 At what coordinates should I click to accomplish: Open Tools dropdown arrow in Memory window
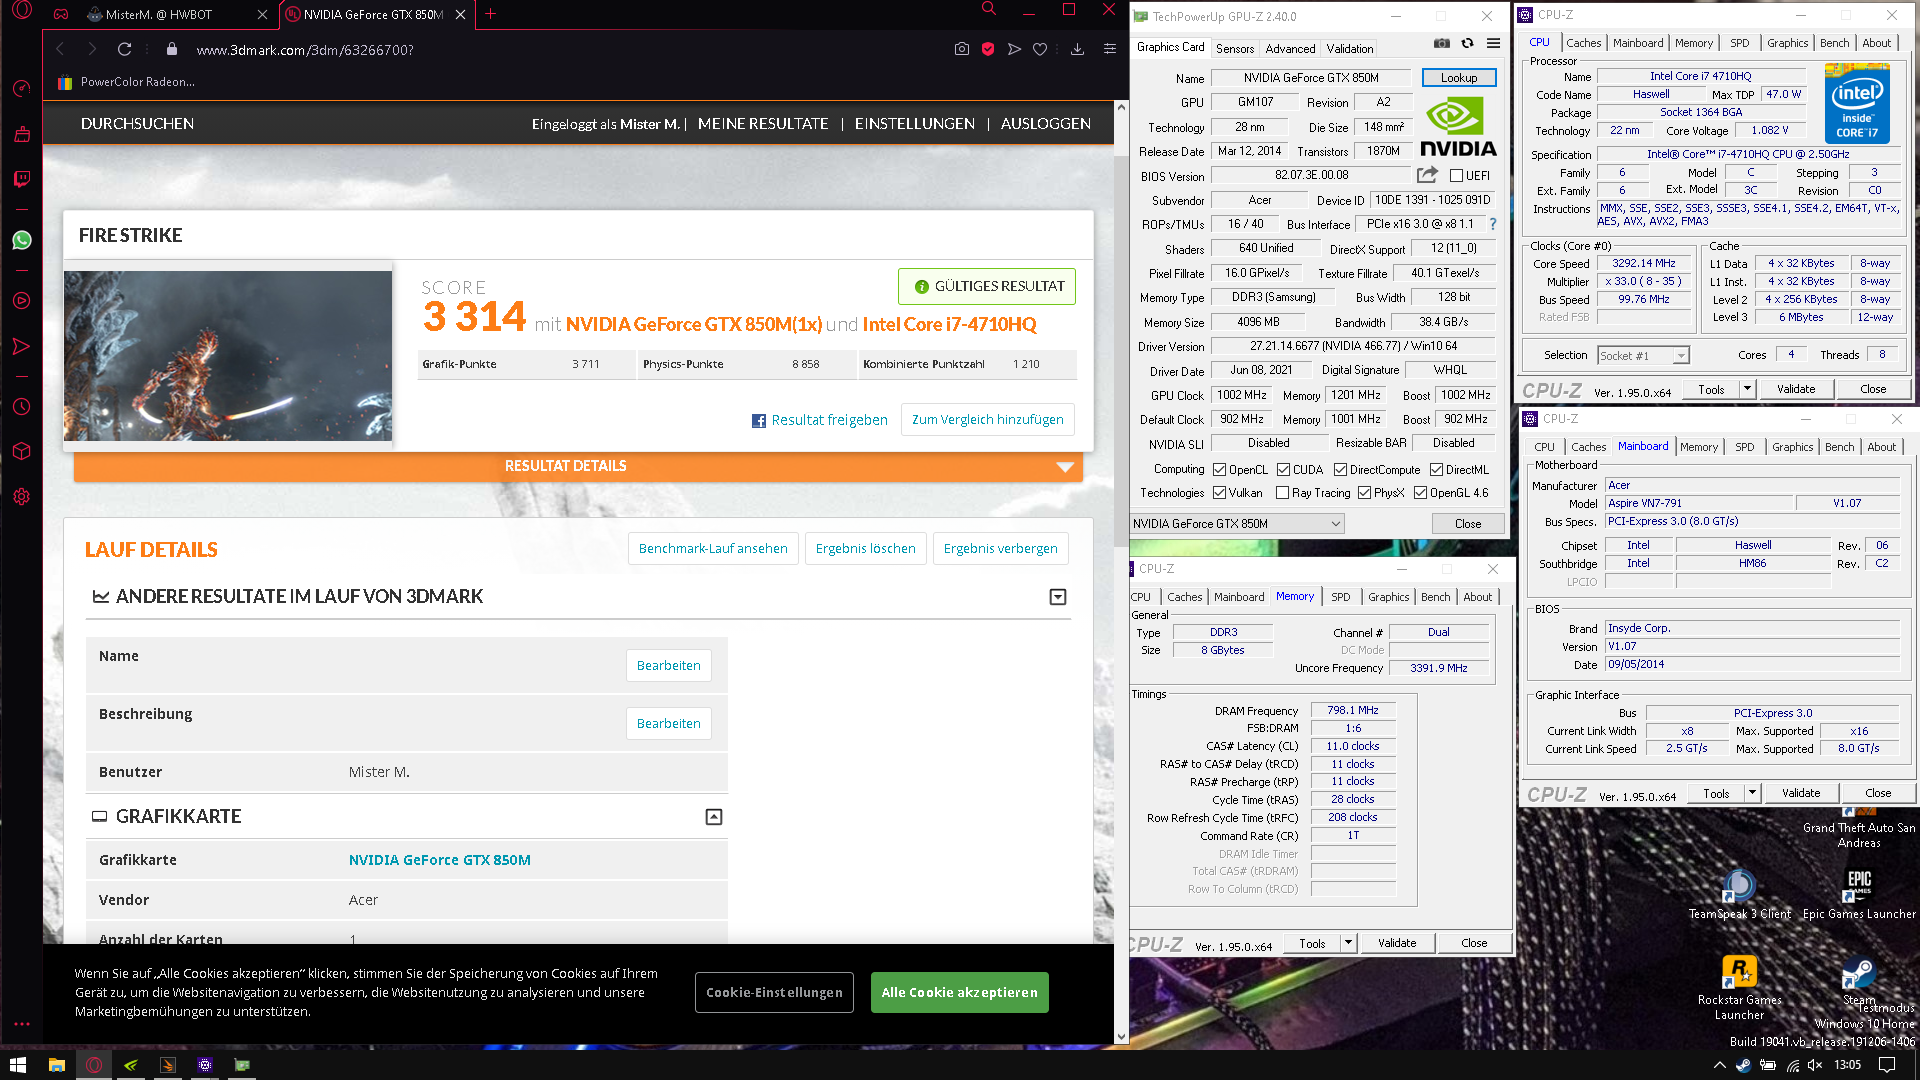click(x=1348, y=943)
